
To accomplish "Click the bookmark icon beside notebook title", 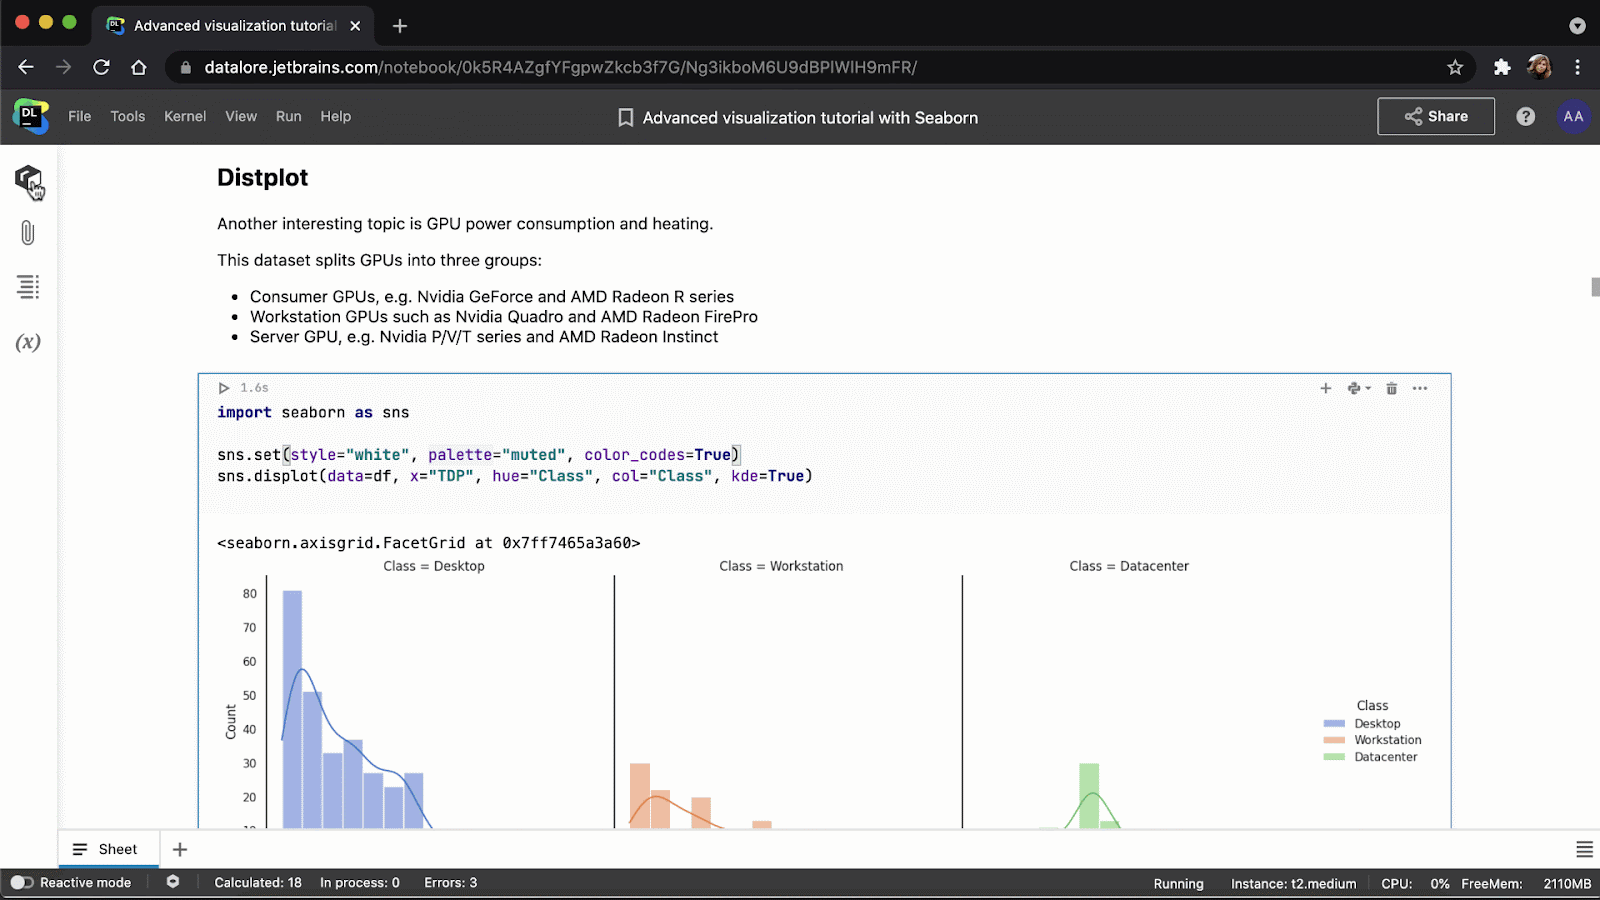I will point(626,118).
